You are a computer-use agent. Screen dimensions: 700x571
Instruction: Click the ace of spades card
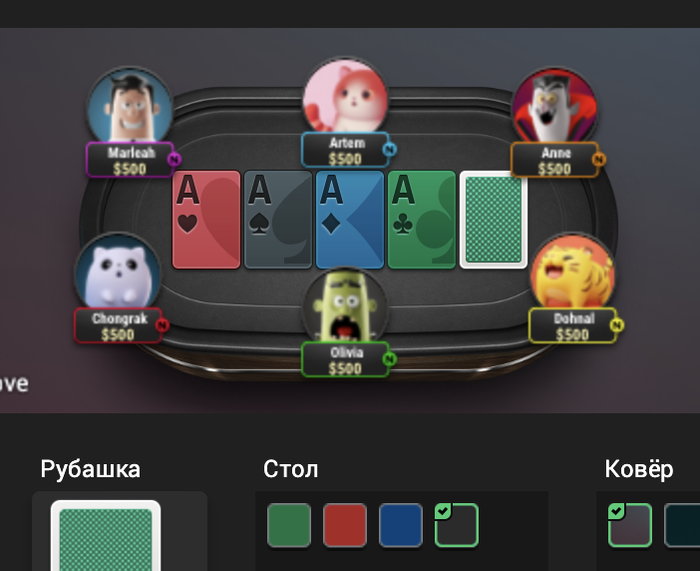coord(278,220)
